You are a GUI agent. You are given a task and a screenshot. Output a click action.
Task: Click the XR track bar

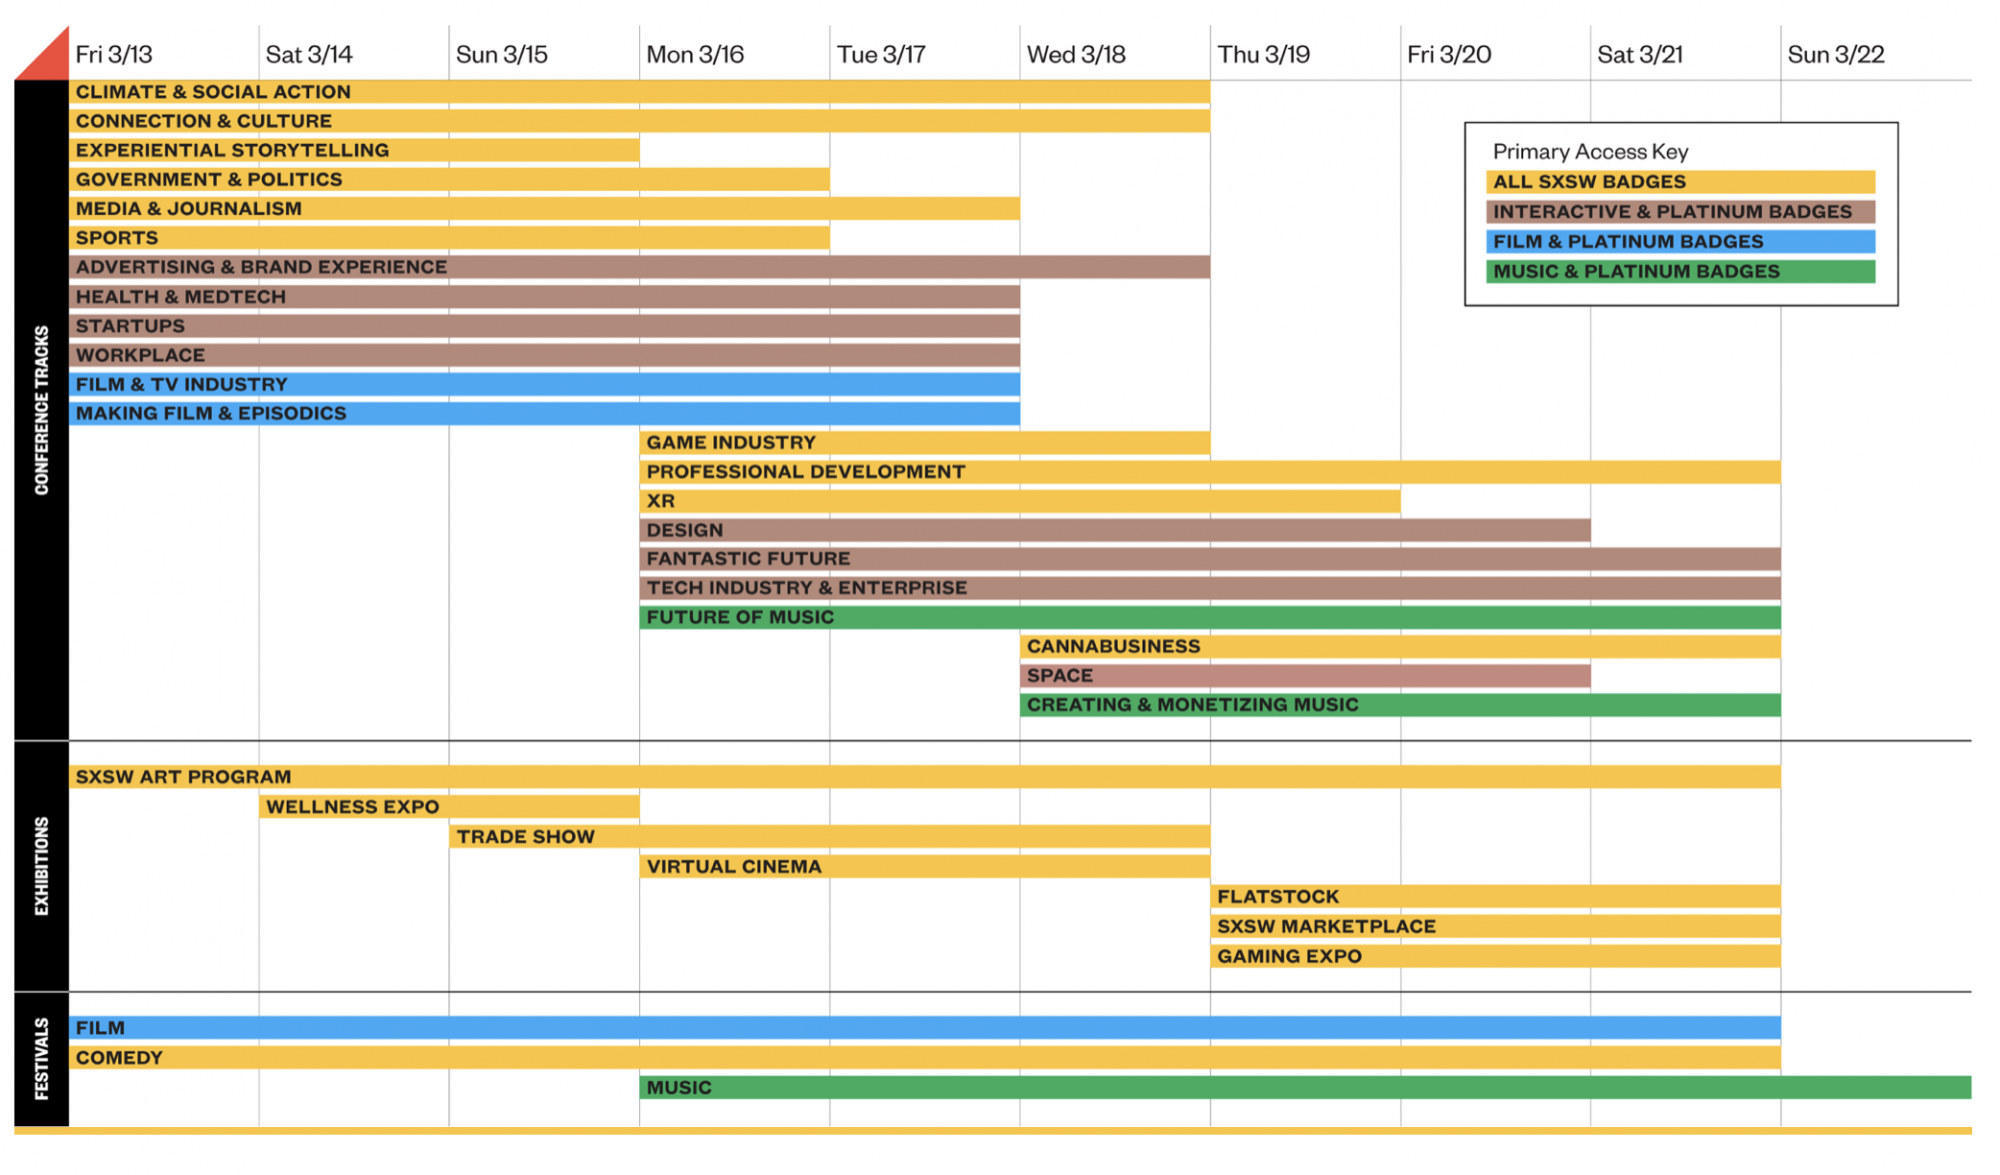(1020, 501)
